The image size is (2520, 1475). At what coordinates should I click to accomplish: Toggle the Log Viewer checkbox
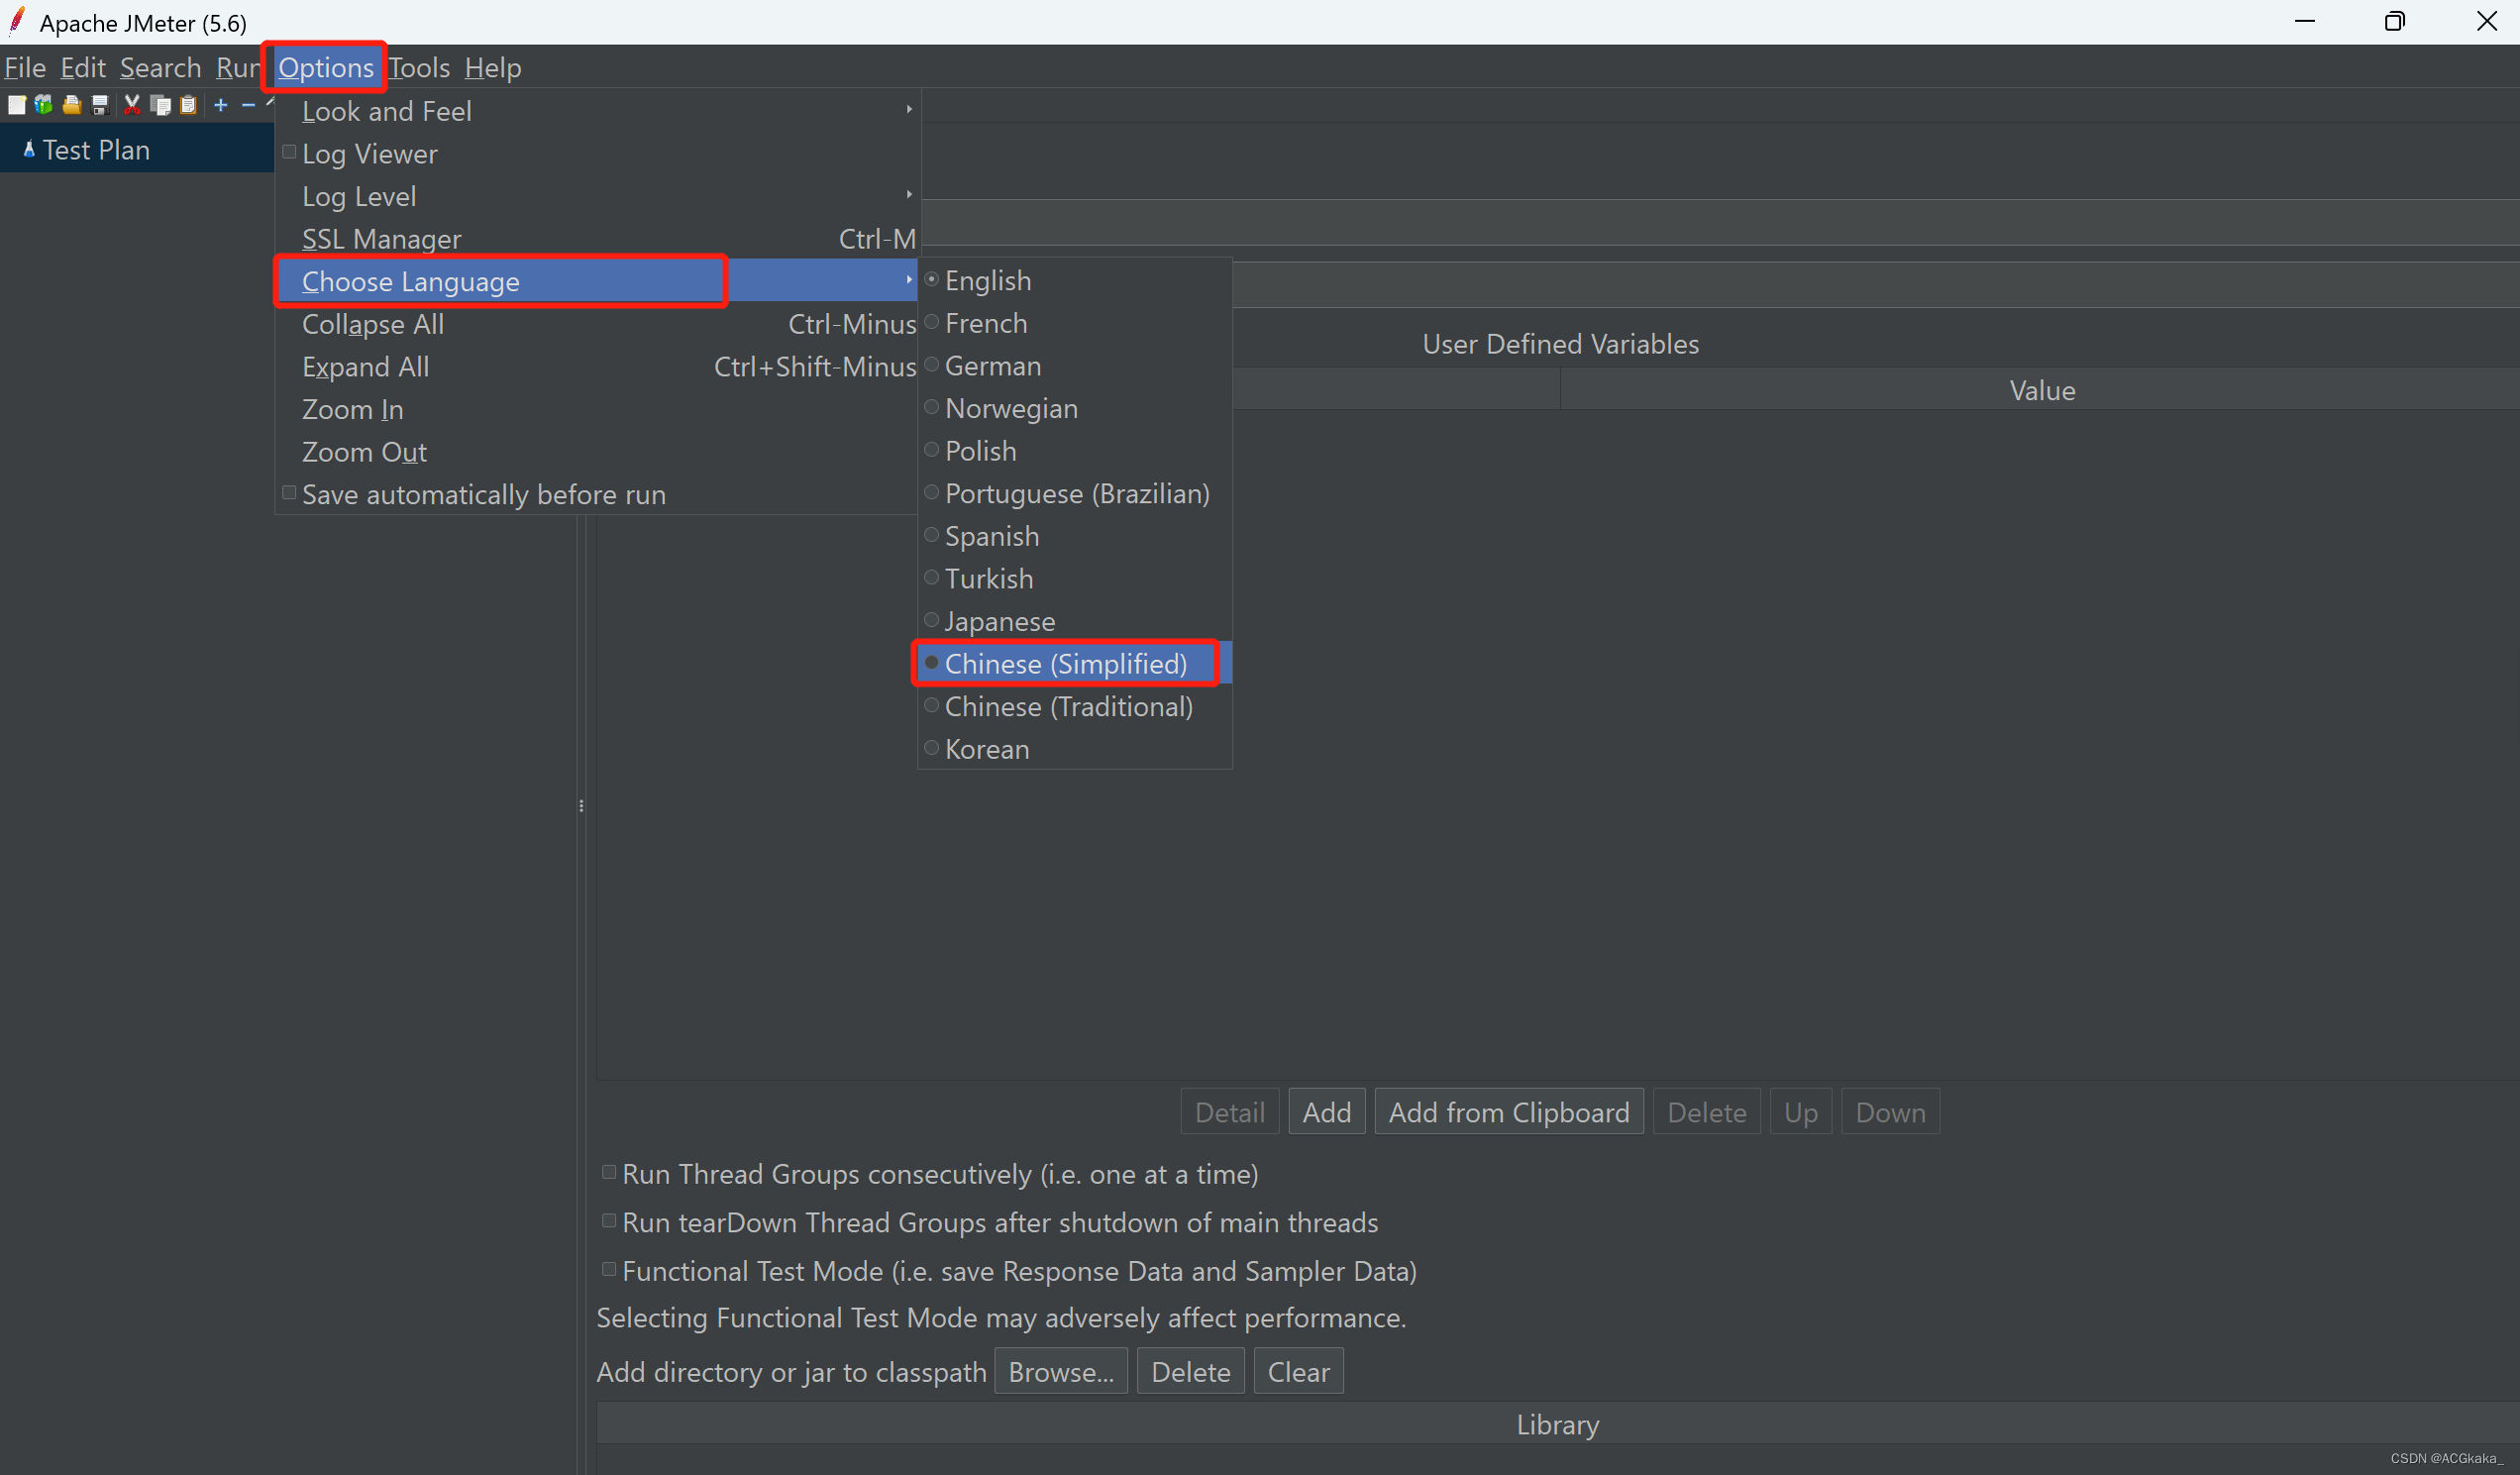coord(289,153)
